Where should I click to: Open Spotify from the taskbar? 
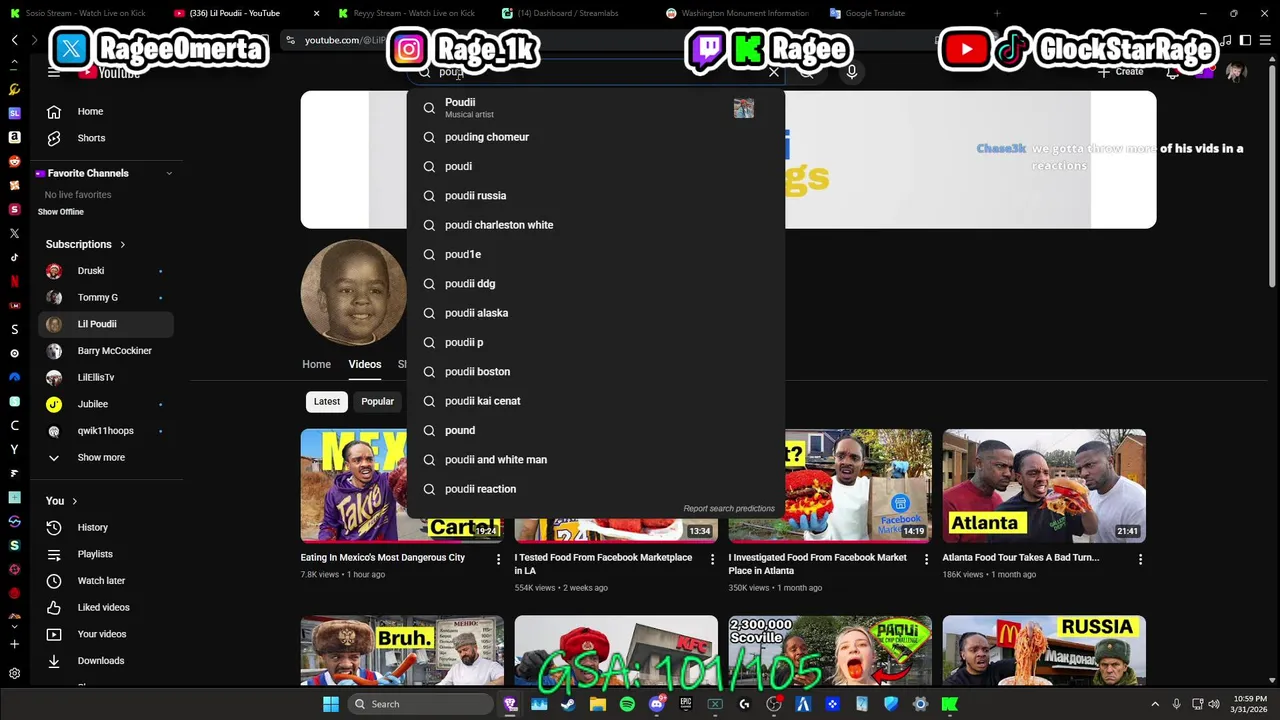click(x=627, y=704)
